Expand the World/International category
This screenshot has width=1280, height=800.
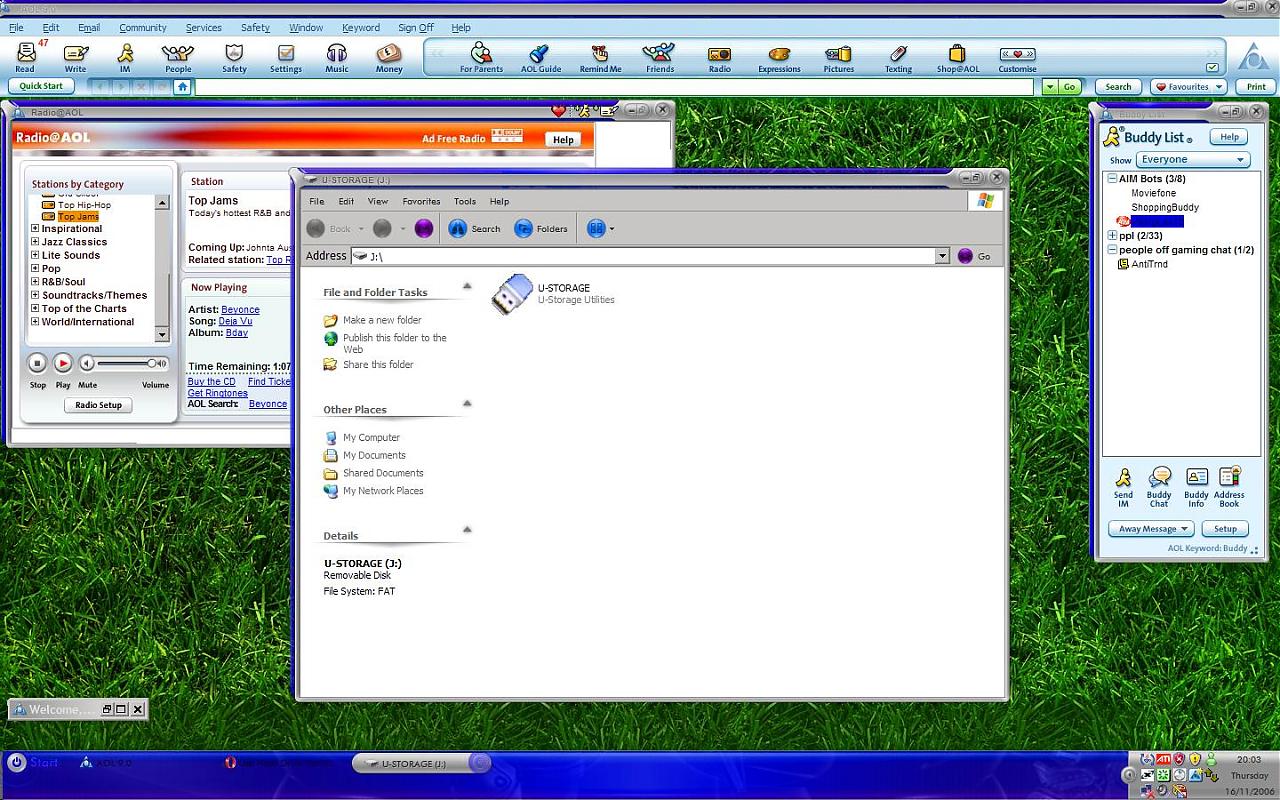click(x=35, y=322)
